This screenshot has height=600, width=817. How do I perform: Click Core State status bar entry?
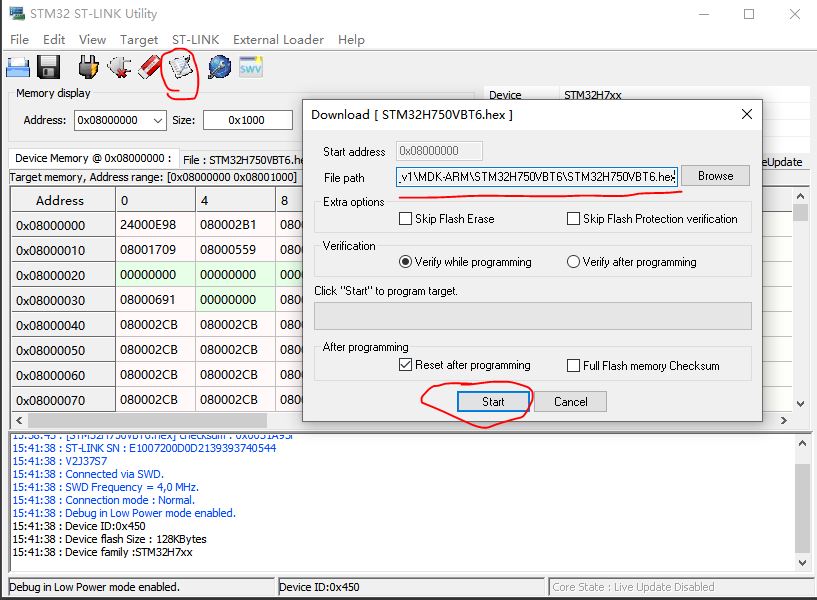(680, 587)
